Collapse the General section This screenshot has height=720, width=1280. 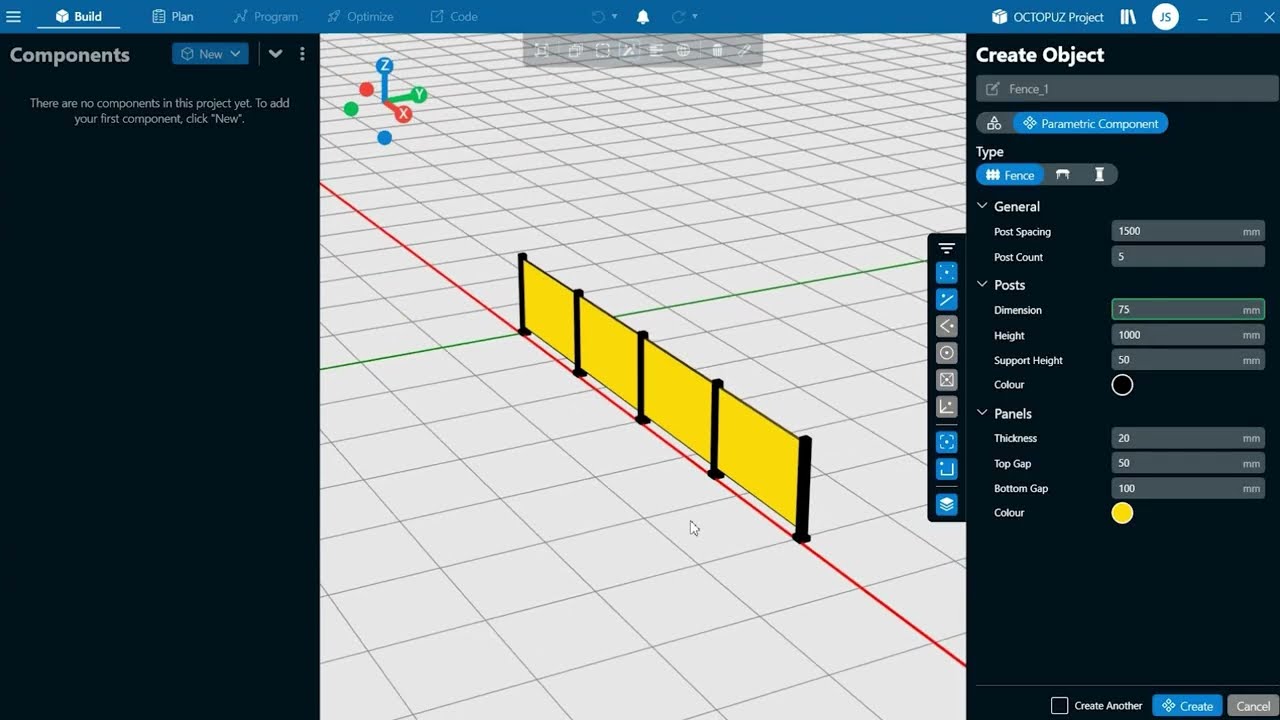(x=982, y=206)
